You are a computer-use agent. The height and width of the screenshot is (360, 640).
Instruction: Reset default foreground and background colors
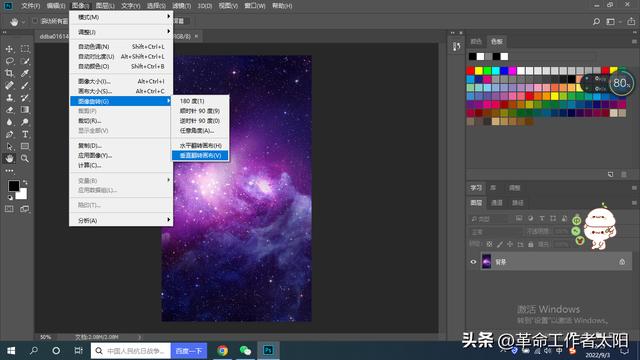click(10, 198)
